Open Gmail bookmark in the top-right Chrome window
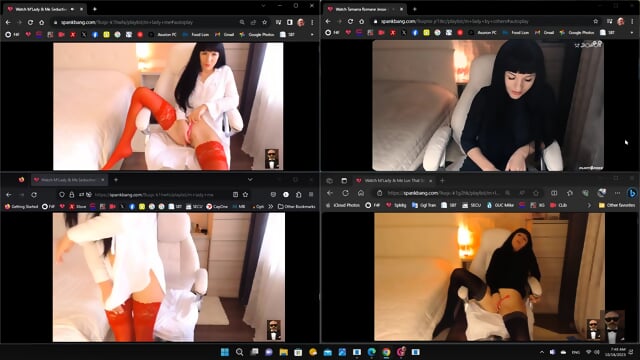 tap(544, 33)
